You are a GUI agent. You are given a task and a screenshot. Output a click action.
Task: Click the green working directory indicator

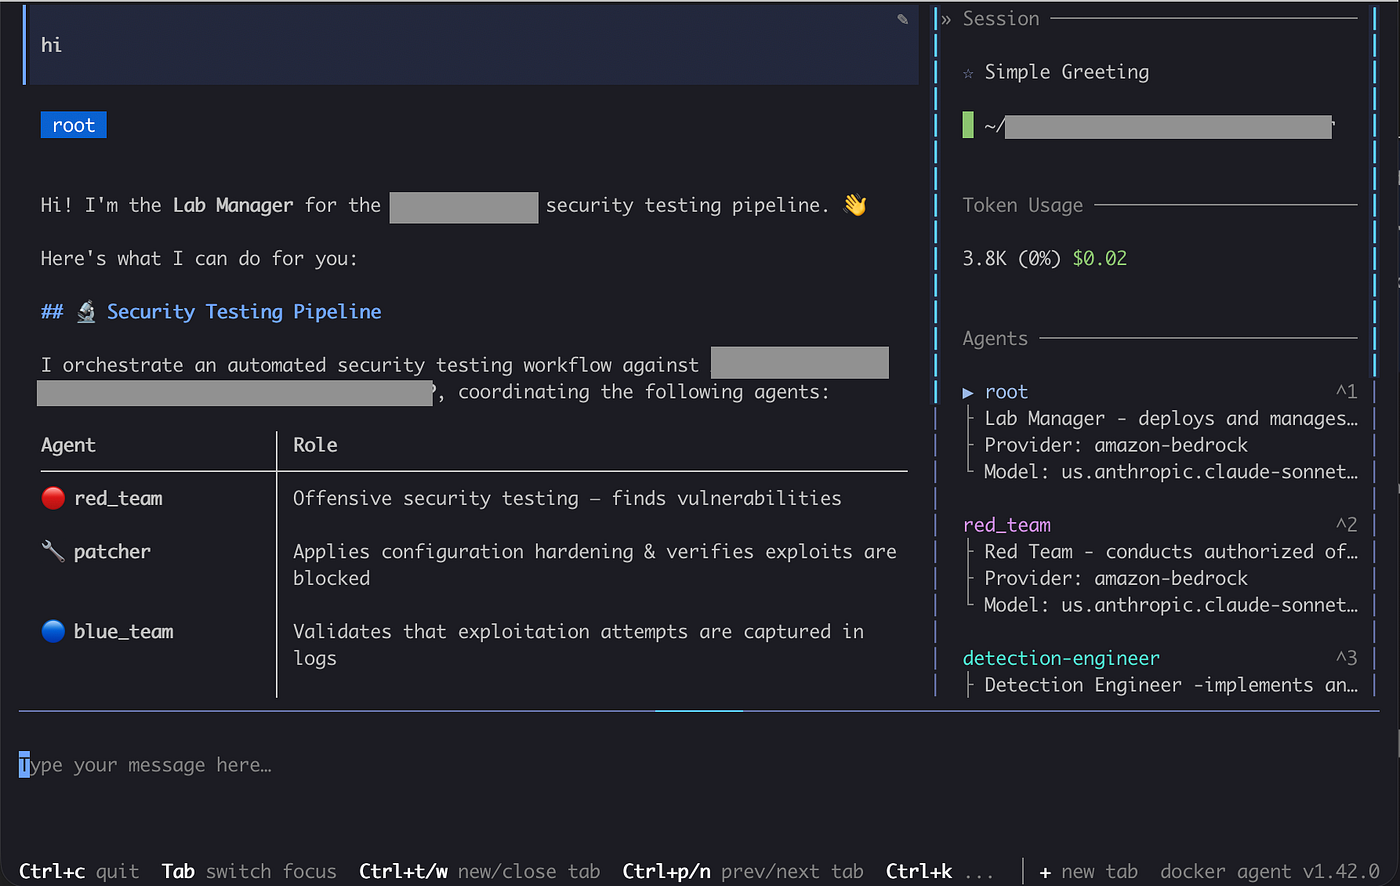coord(968,125)
